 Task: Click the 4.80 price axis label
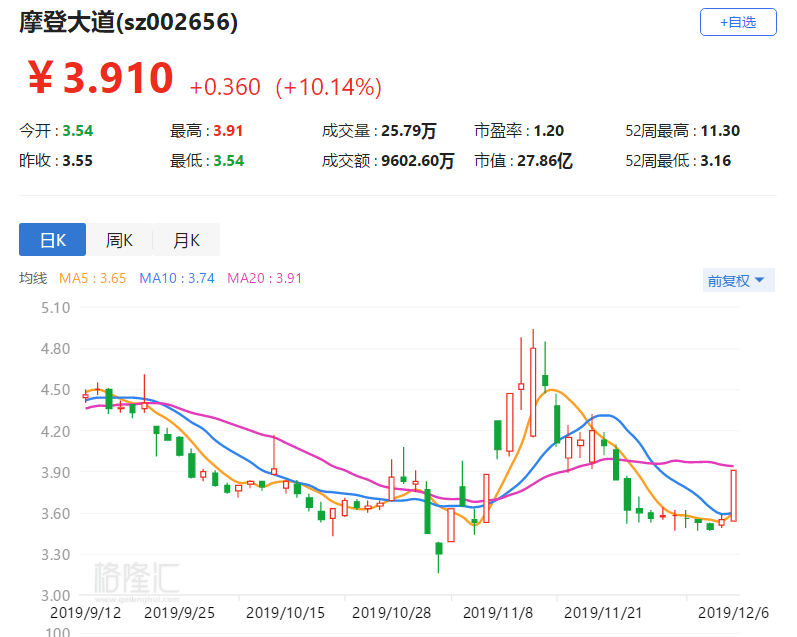(x=55, y=349)
